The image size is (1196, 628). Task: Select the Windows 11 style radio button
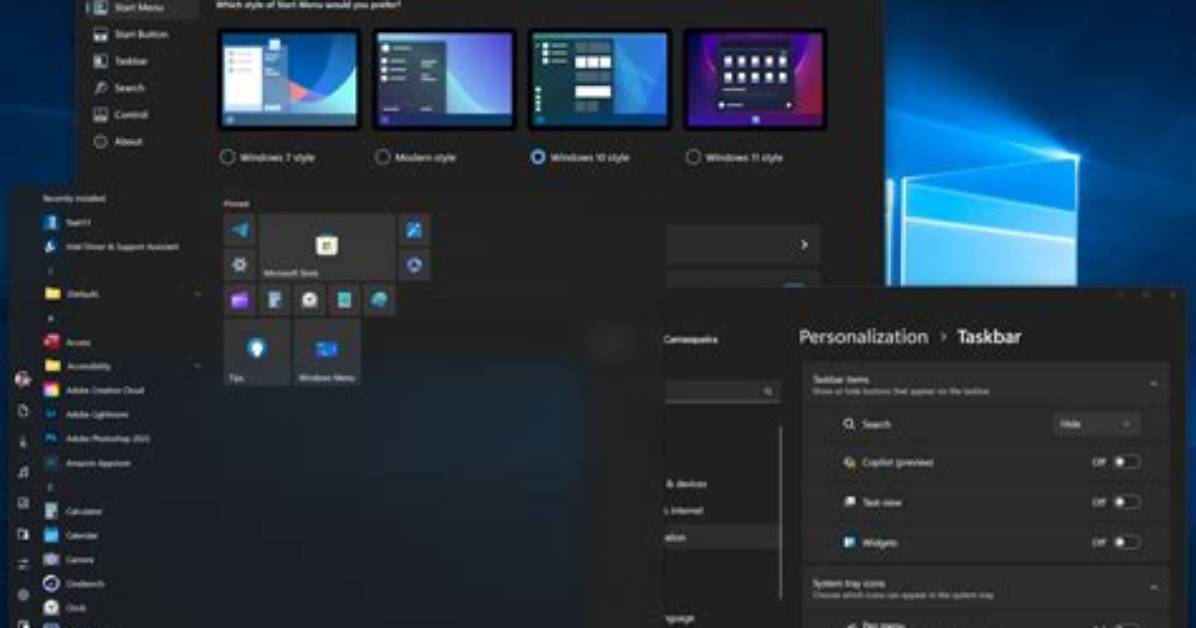point(693,157)
